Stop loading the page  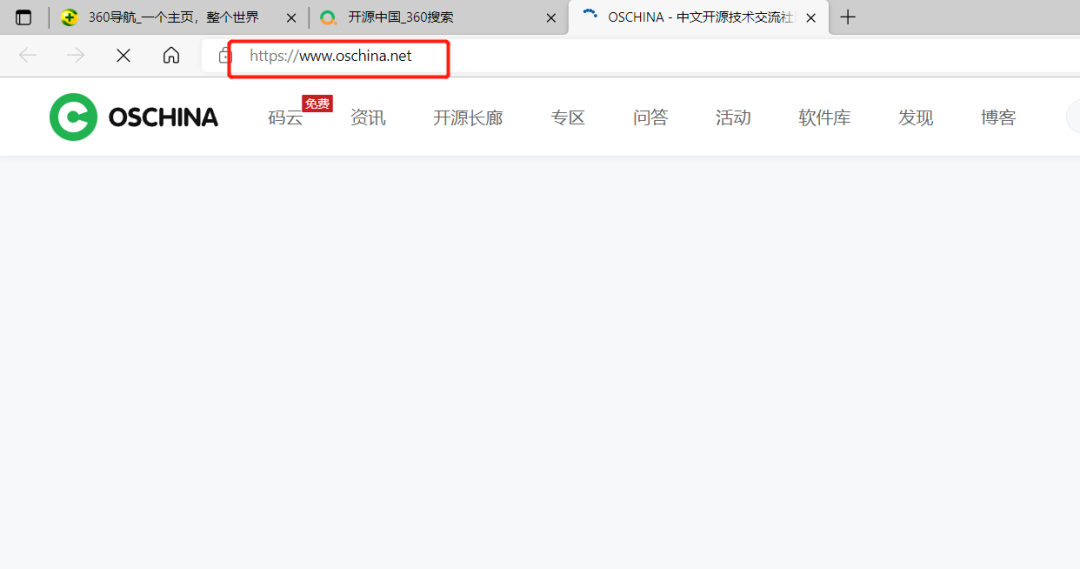tap(123, 55)
